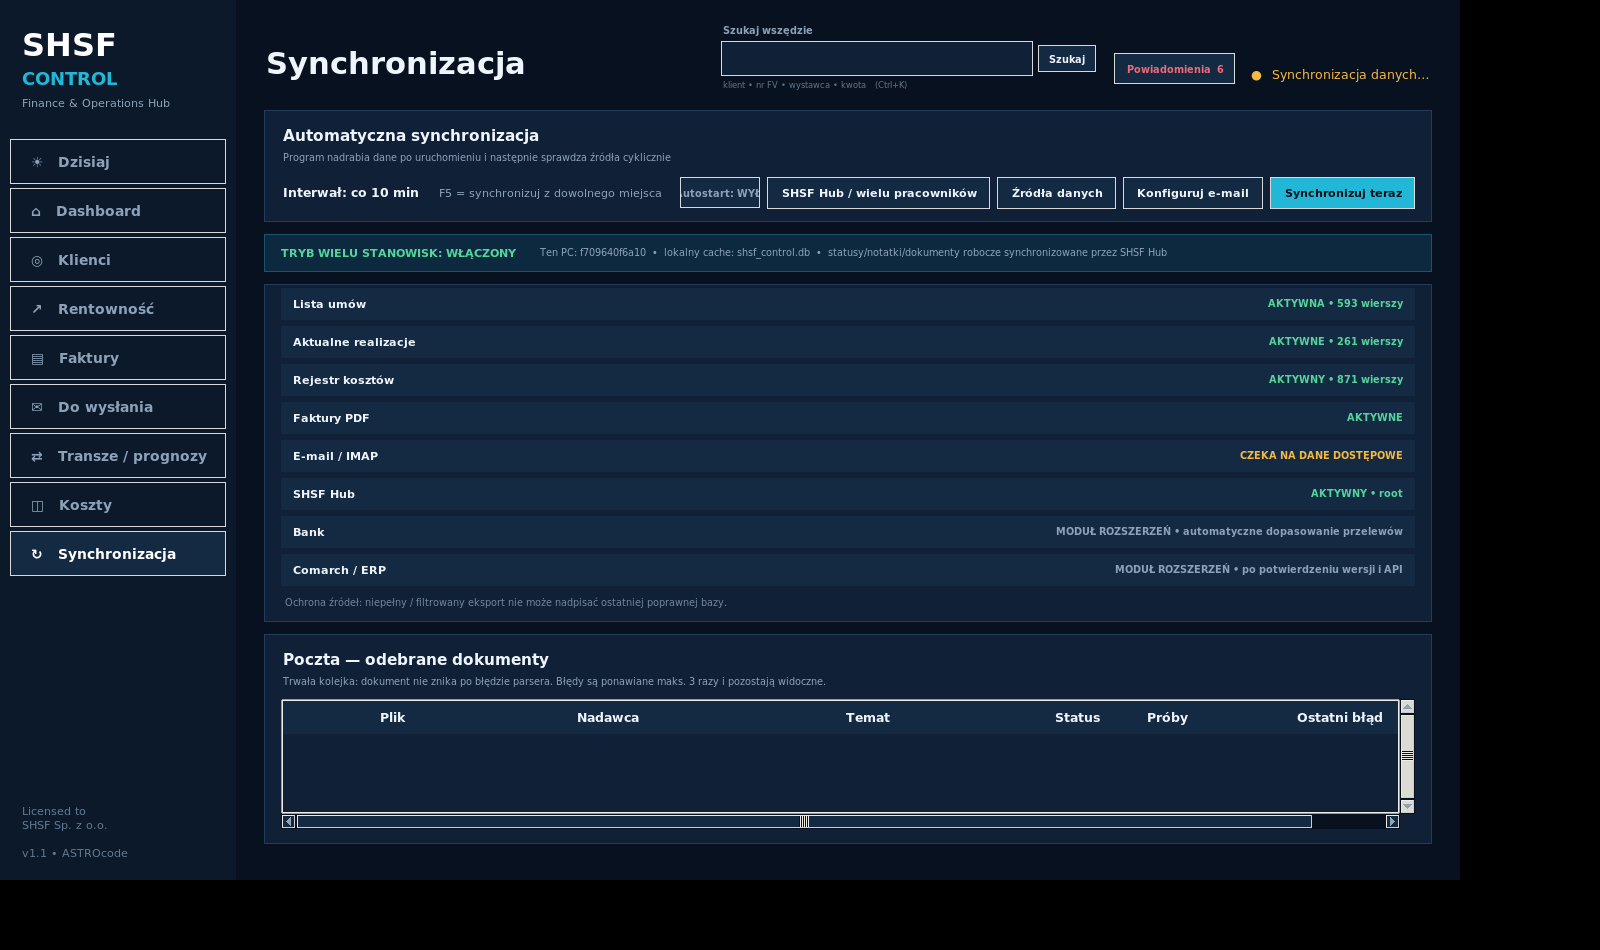Click the panel icon beside Koszty
The height and width of the screenshot is (950, 1600).
click(37, 505)
